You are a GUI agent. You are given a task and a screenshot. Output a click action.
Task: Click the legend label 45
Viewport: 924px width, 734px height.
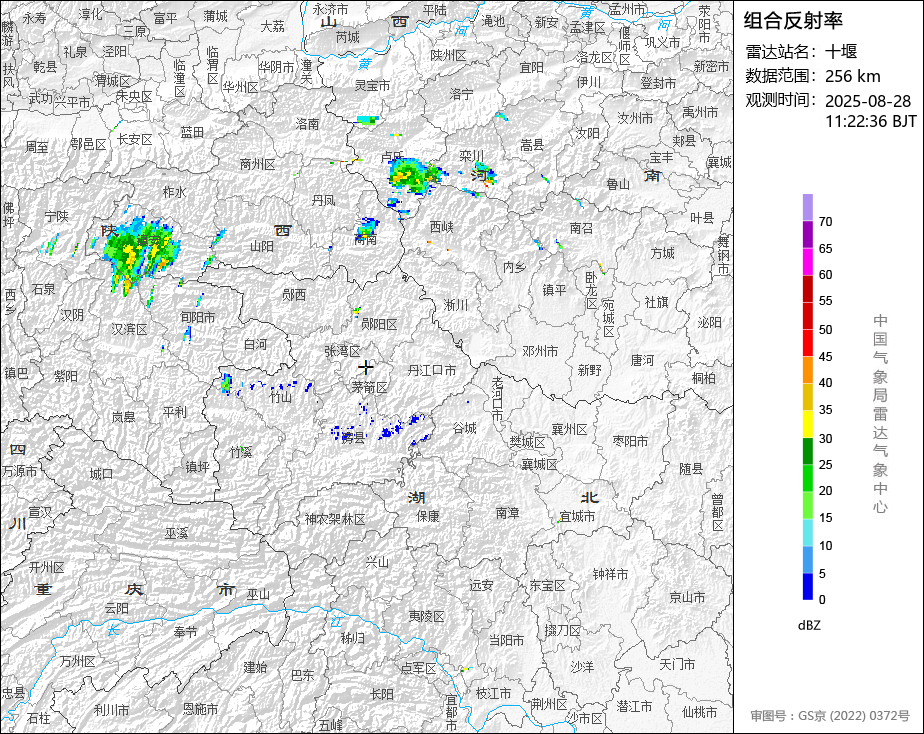tap(826, 356)
